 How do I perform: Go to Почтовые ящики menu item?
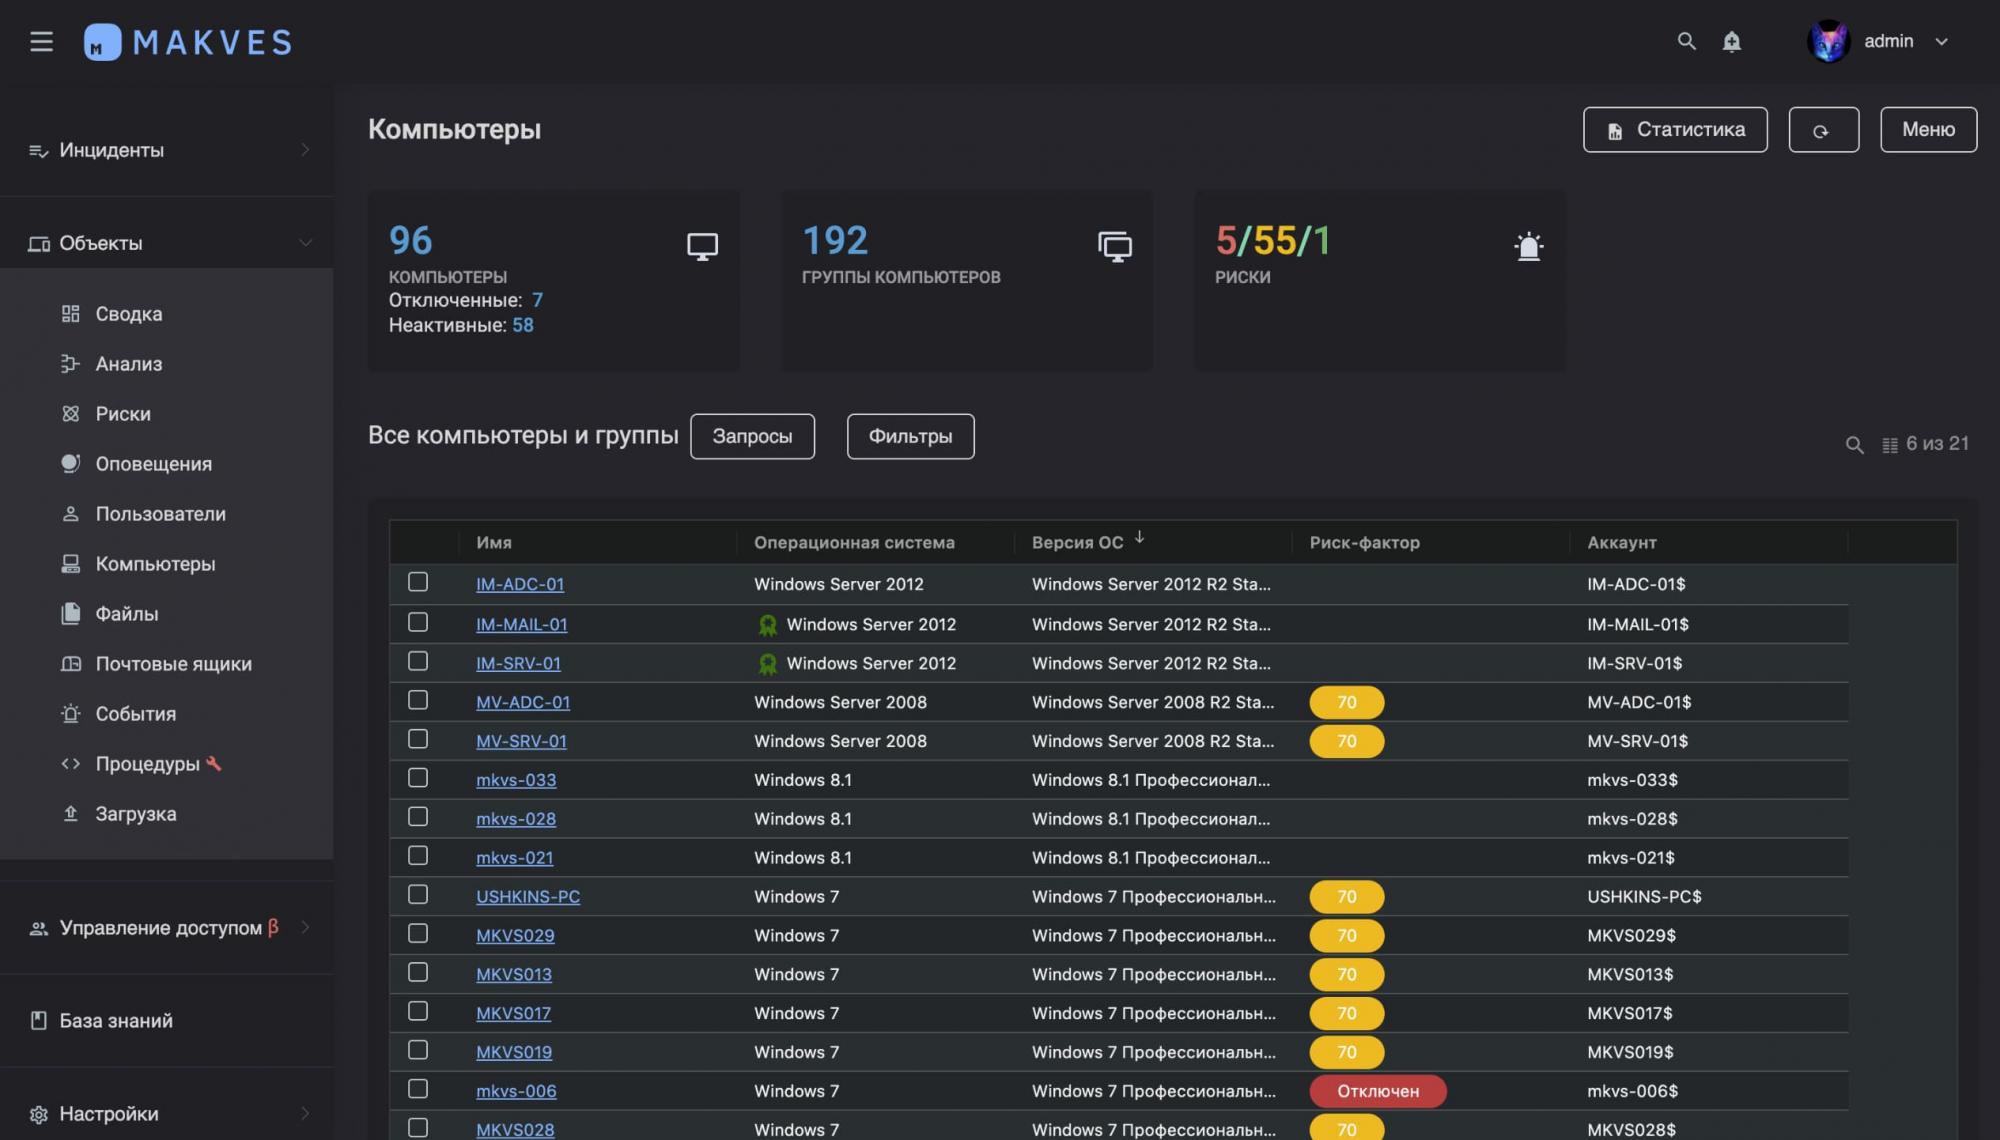point(173,664)
